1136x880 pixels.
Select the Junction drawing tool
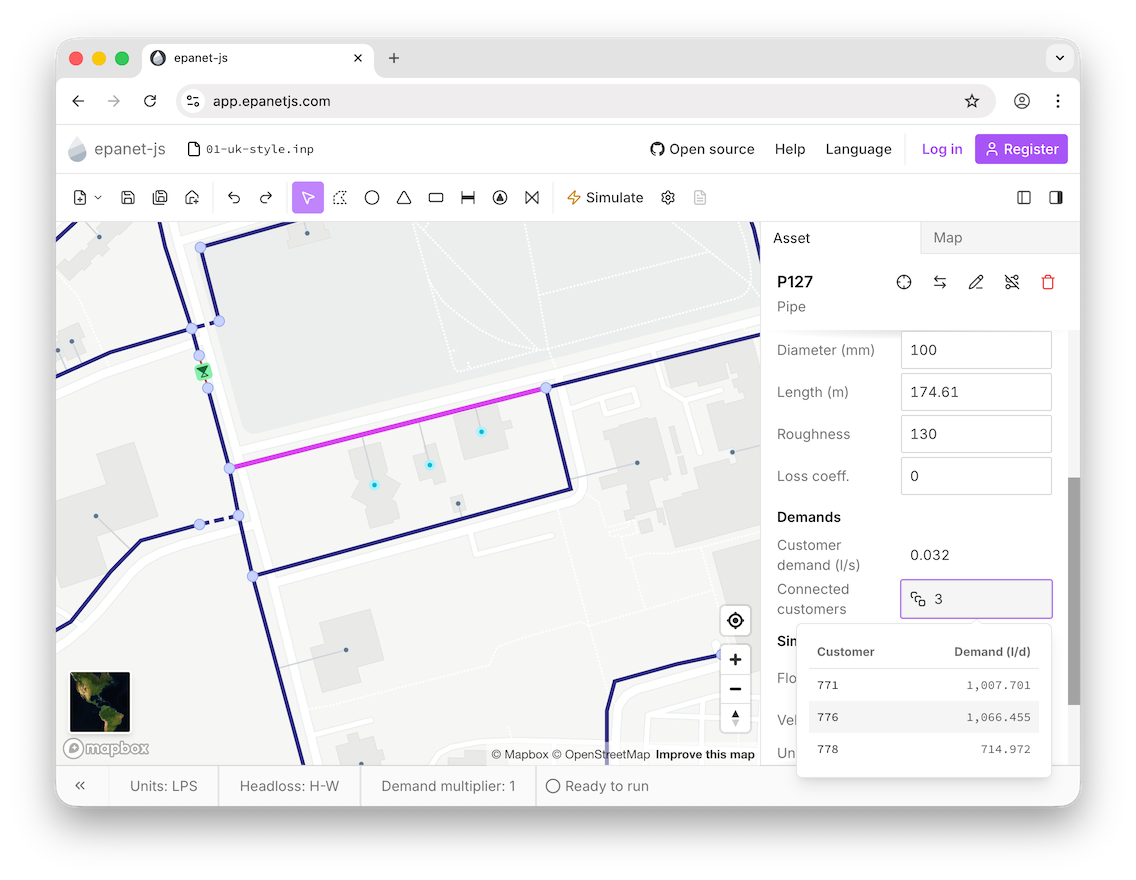372,197
